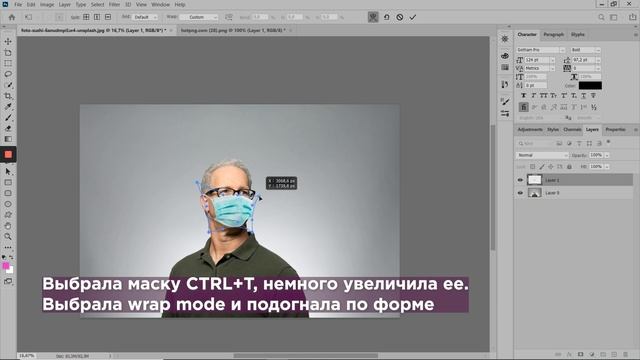Image resolution: width=640 pixels, height=360 pixels.
Task: Toggle Underline text style
Action: click(x=583, y=96)
